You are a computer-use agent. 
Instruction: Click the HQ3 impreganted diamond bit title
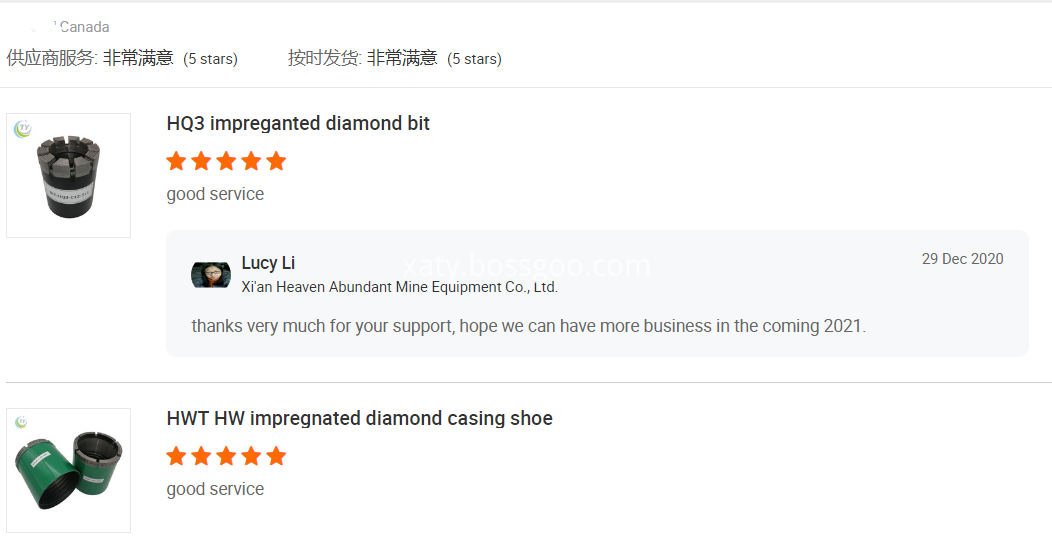[x=298, y=124]
